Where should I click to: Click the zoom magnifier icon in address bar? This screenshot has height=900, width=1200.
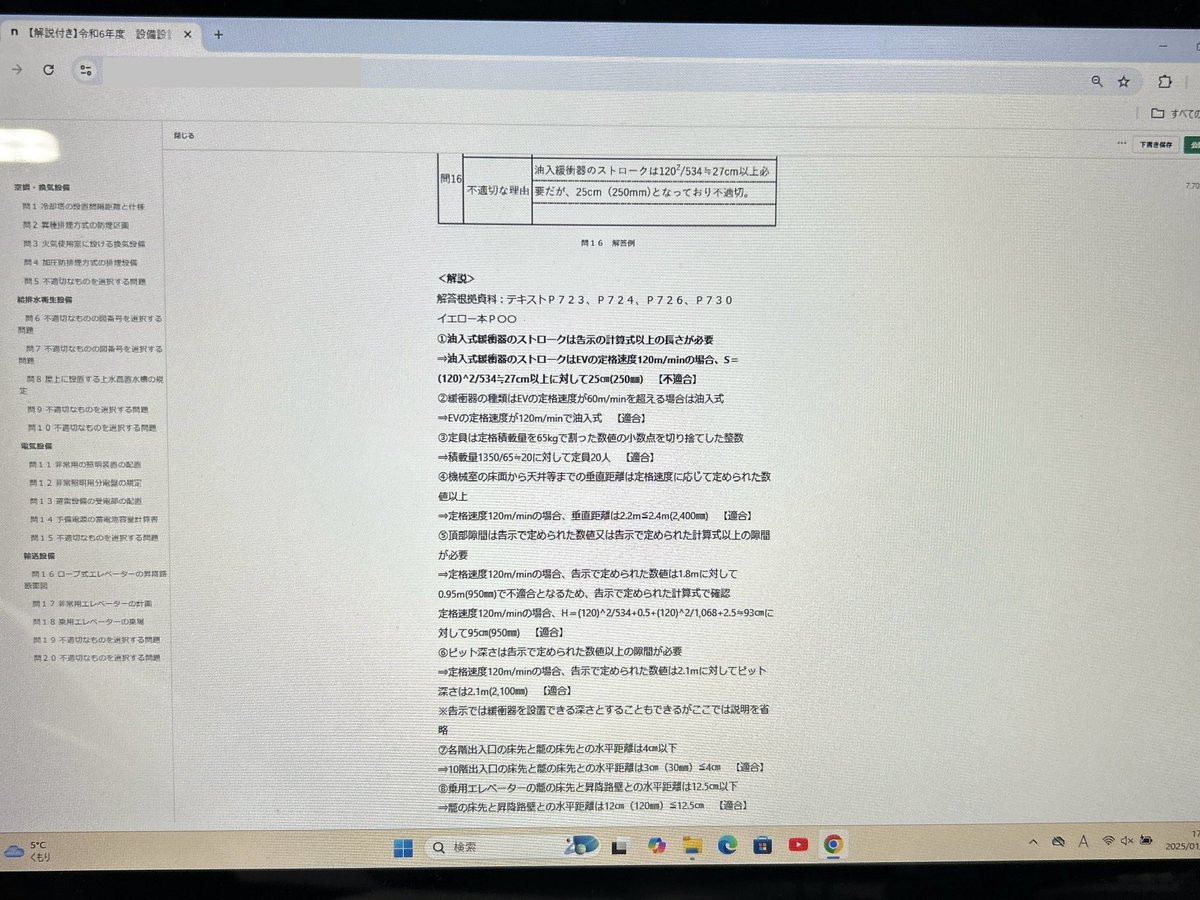[1098, 81]
